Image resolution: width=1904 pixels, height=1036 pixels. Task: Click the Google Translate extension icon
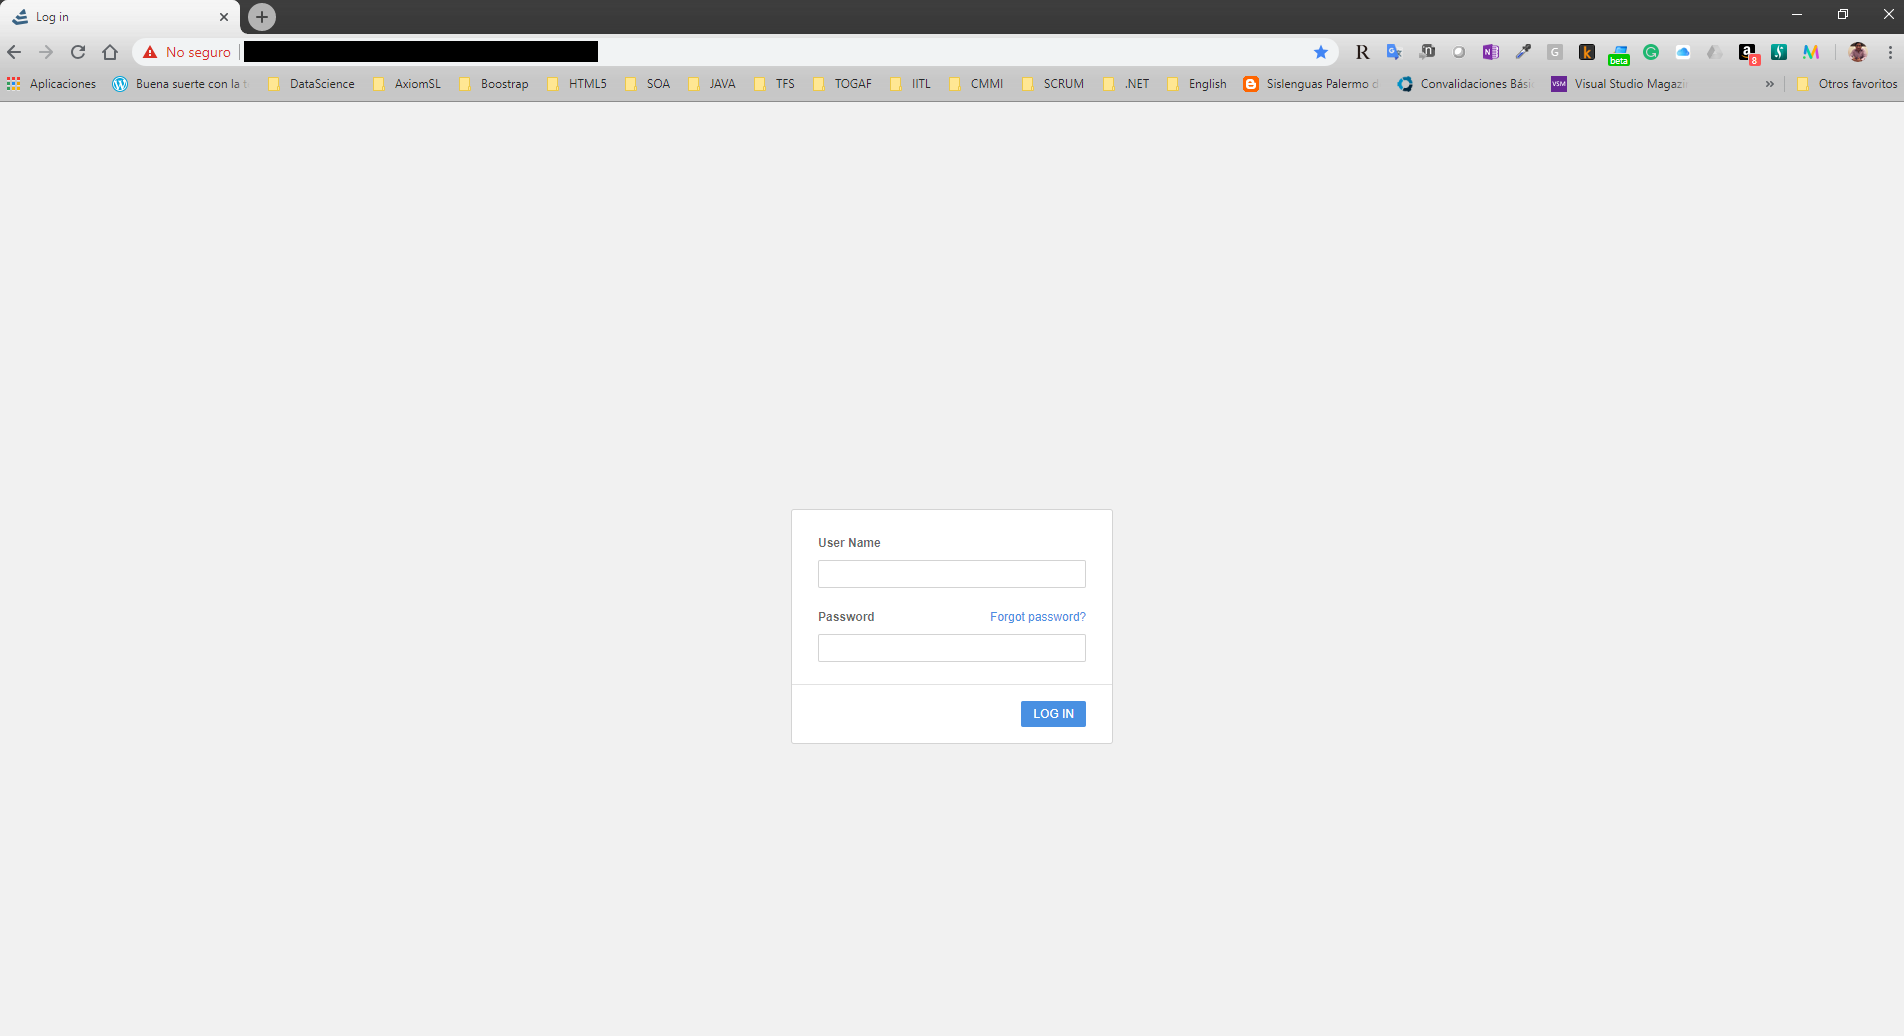tap(1394, 52)
